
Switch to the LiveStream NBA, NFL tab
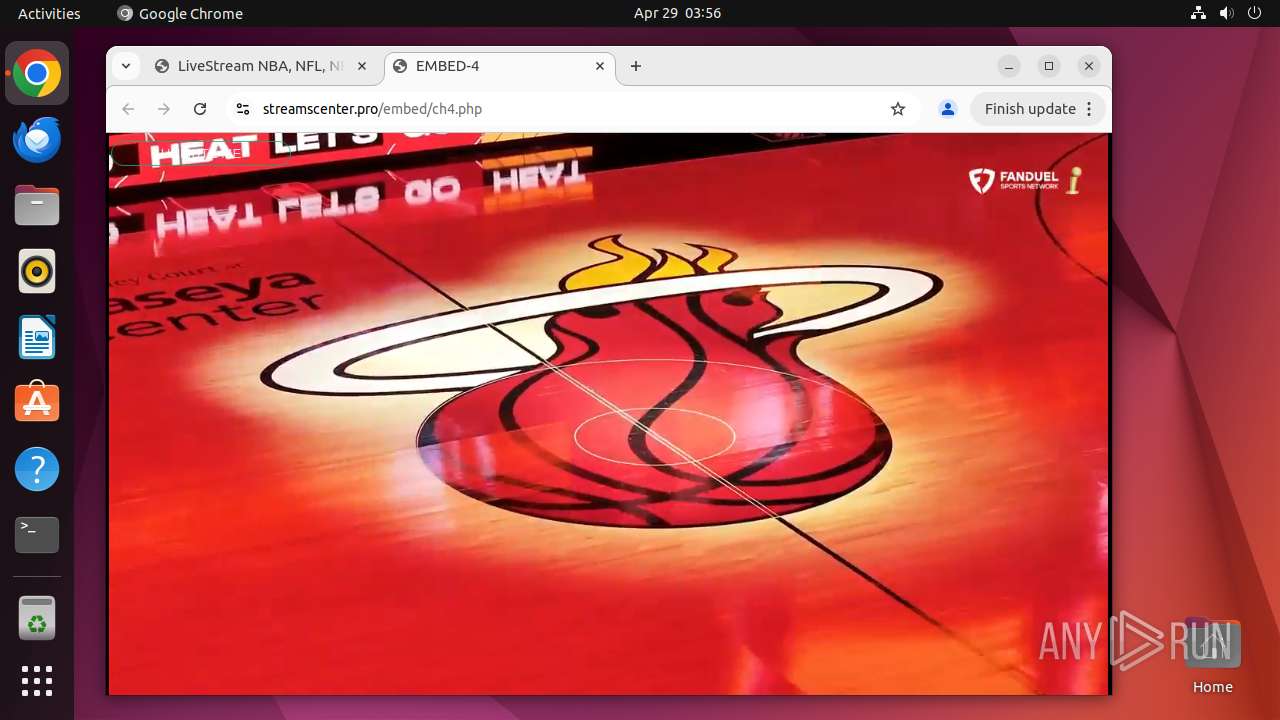click(x=263, y=66)
